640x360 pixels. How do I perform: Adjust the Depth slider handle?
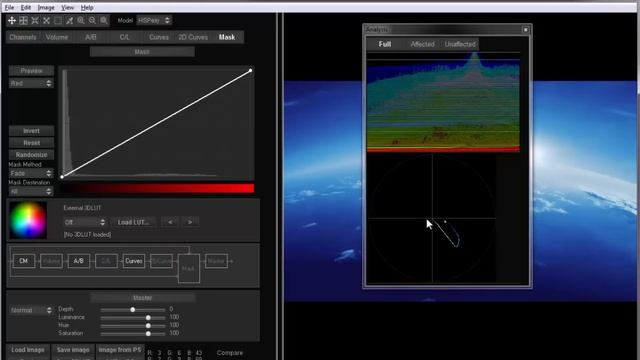click(x=133, y=310)
